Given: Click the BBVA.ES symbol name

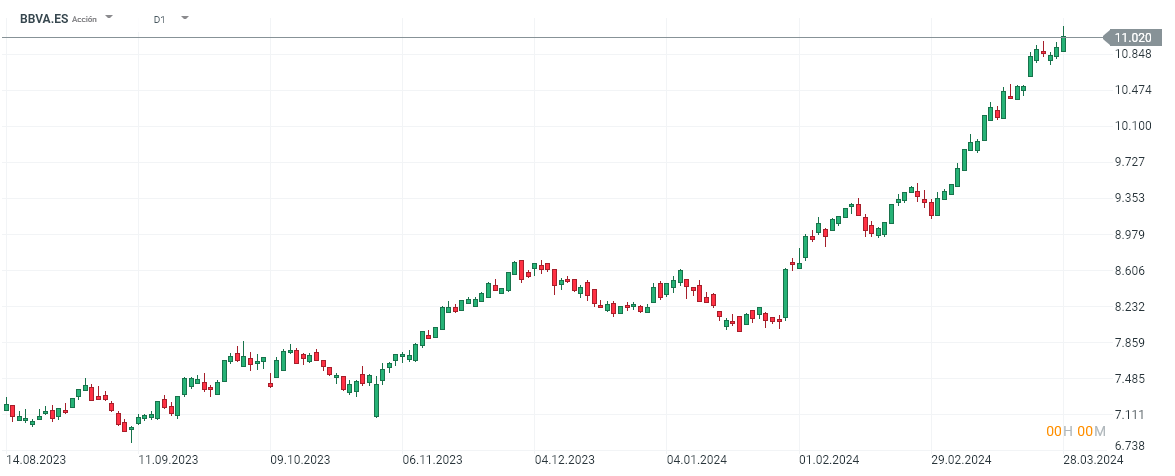Looking at the screenshot, I should coord(44,18).
